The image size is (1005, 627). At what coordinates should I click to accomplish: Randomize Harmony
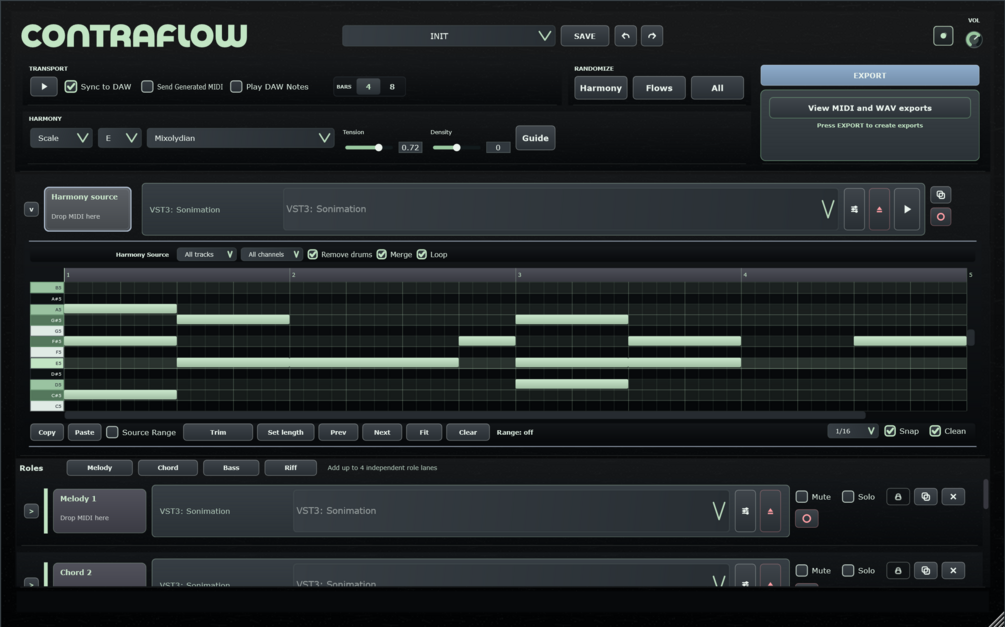pos(601,88)
